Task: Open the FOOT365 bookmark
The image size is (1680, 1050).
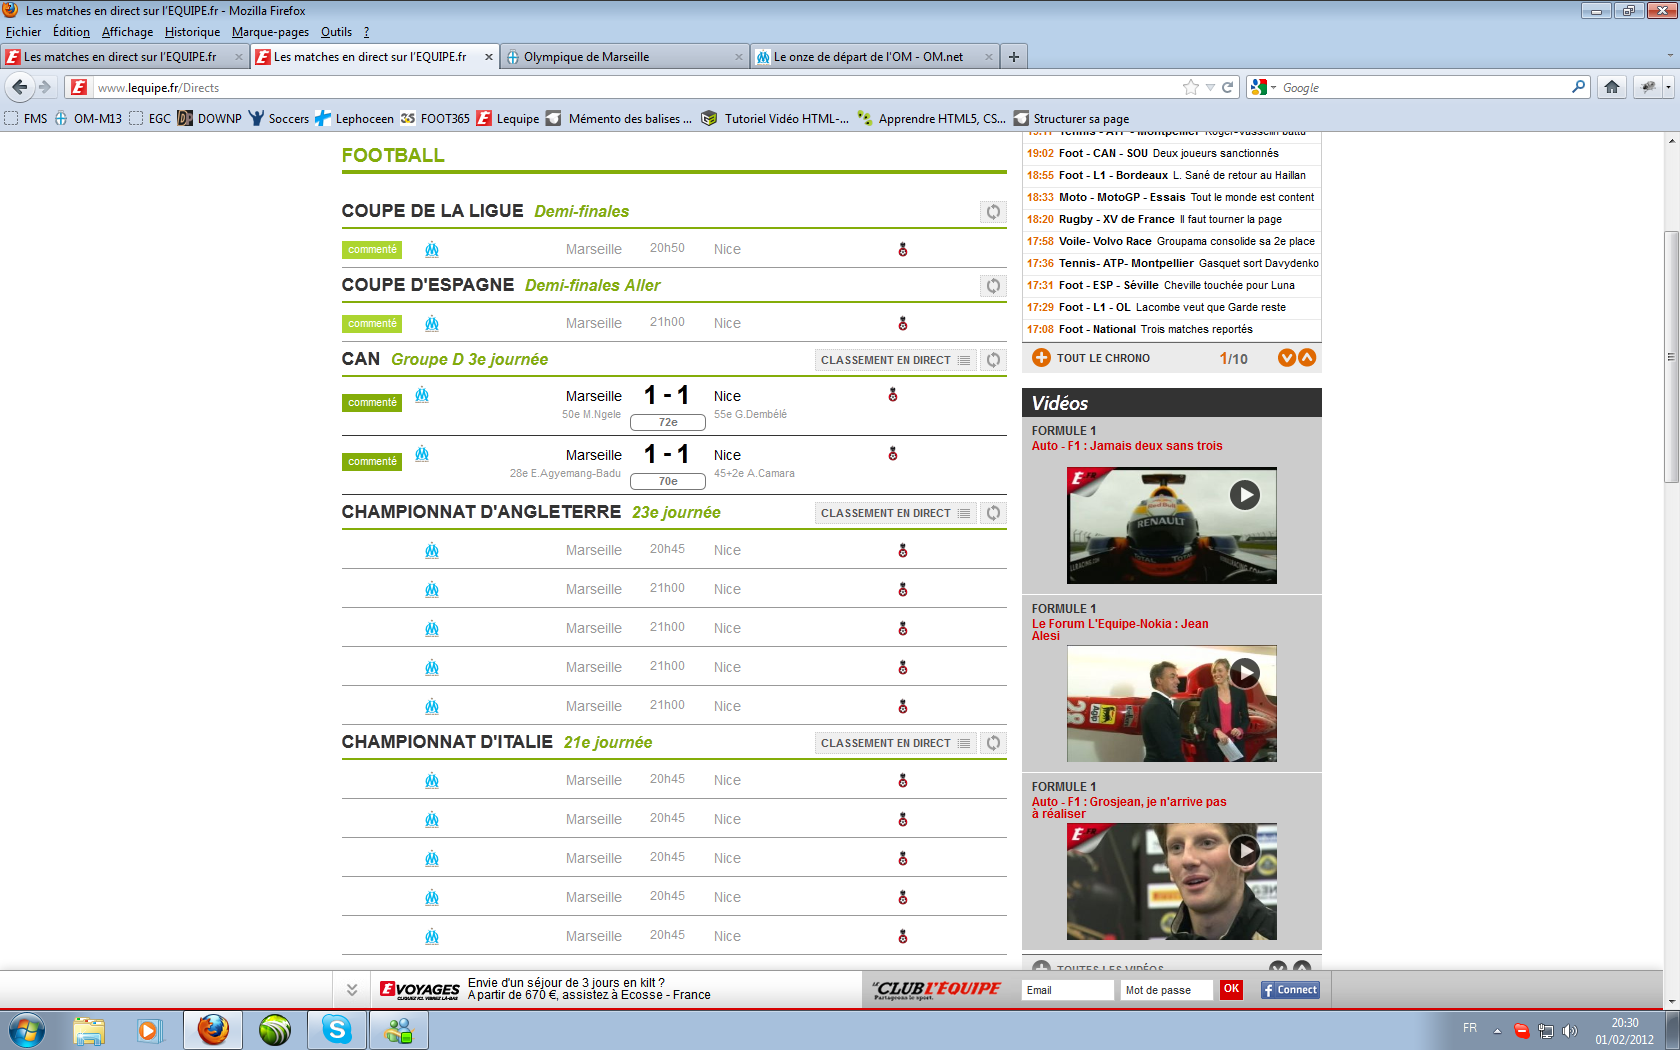Action: (435, 118)
